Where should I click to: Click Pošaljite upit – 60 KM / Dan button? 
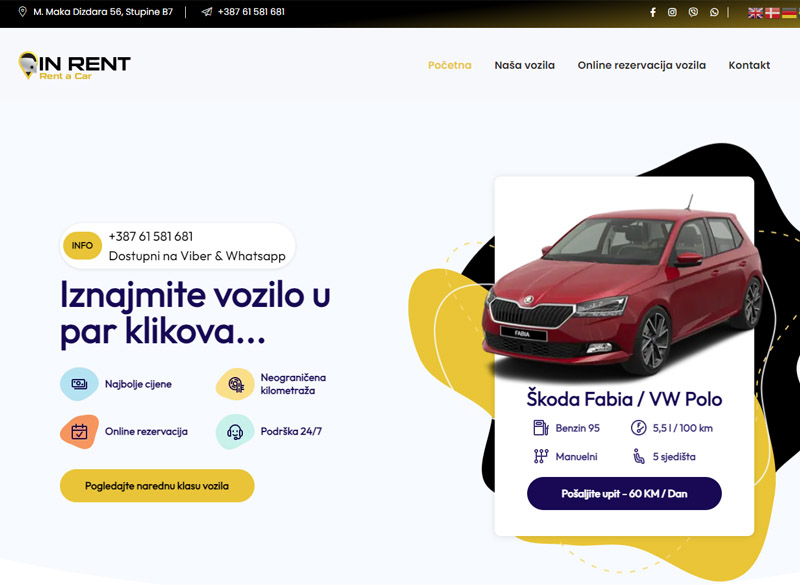tap(624, 493)
